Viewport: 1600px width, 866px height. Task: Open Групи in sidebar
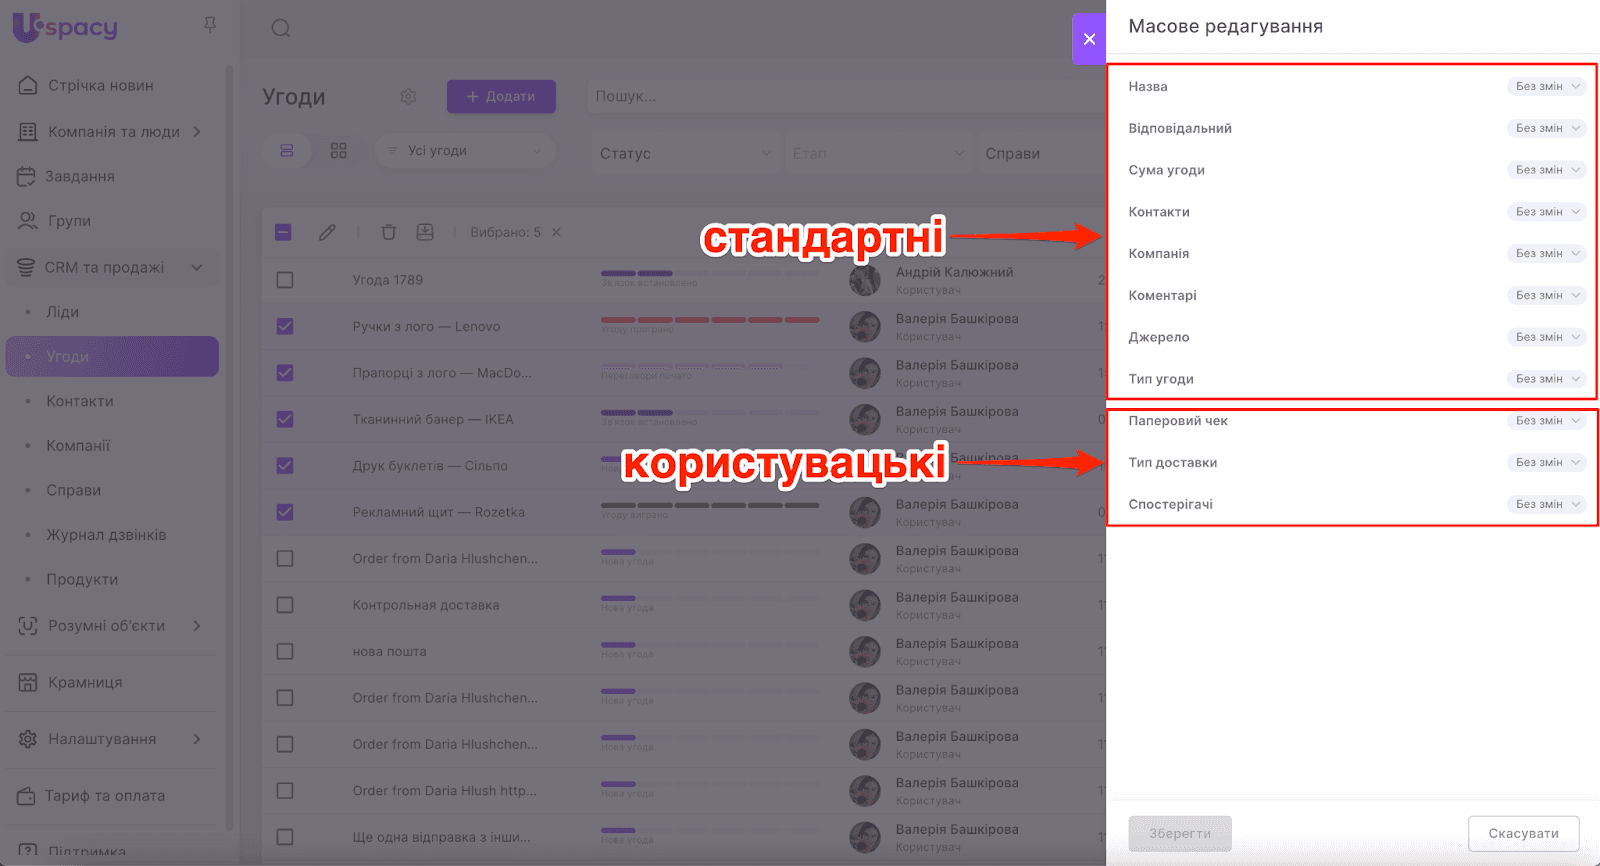(x=69, y=221)
